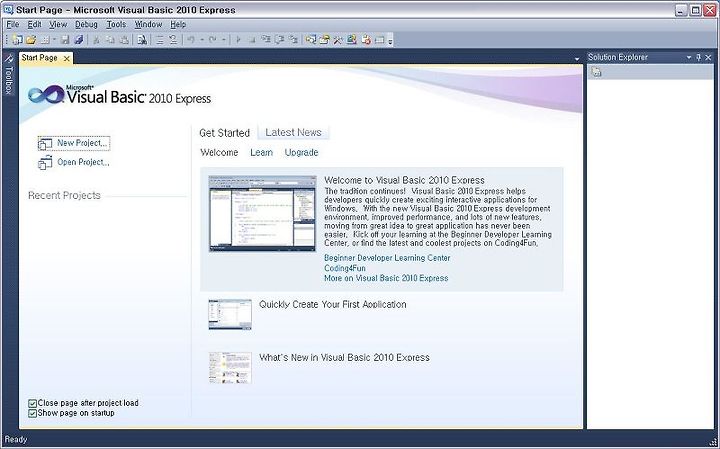The image size is (720, 449).
Task: Click the Toolbox hammer-and-wrench toolbar icon
Action: coord(338,40)
